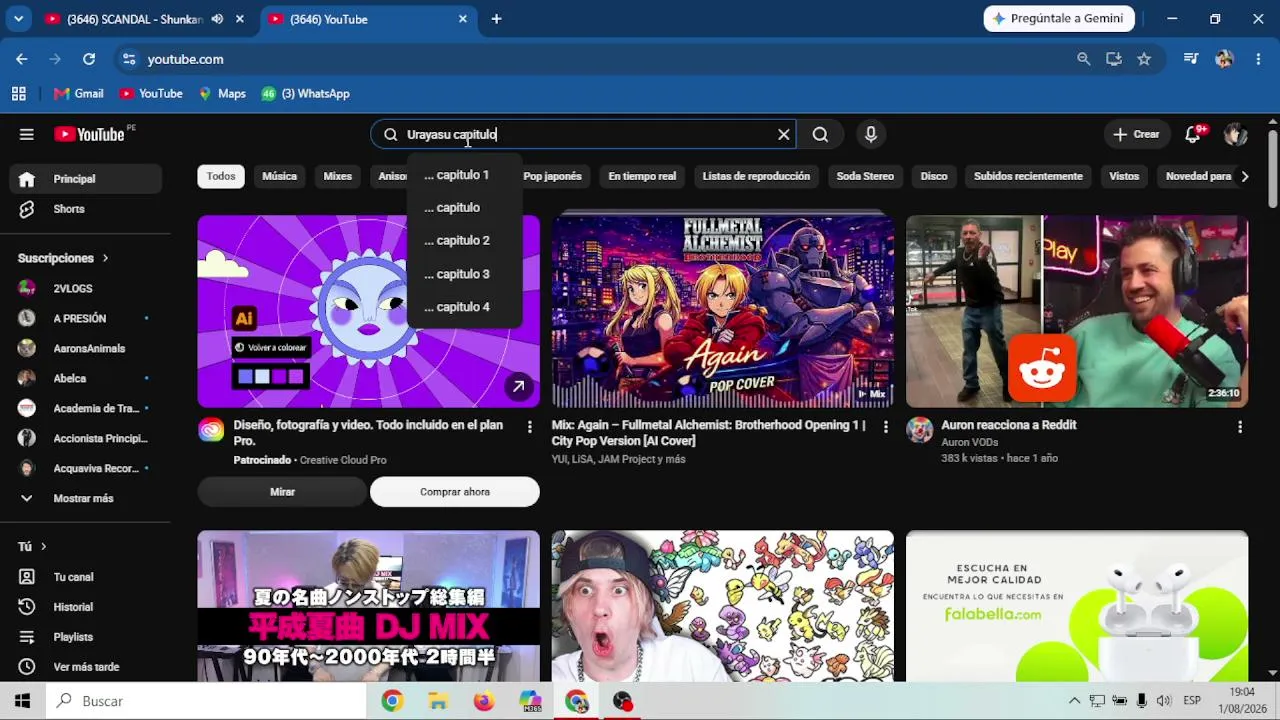
Task: Open the Suscripciones section arrow
Action: (105, 258)
